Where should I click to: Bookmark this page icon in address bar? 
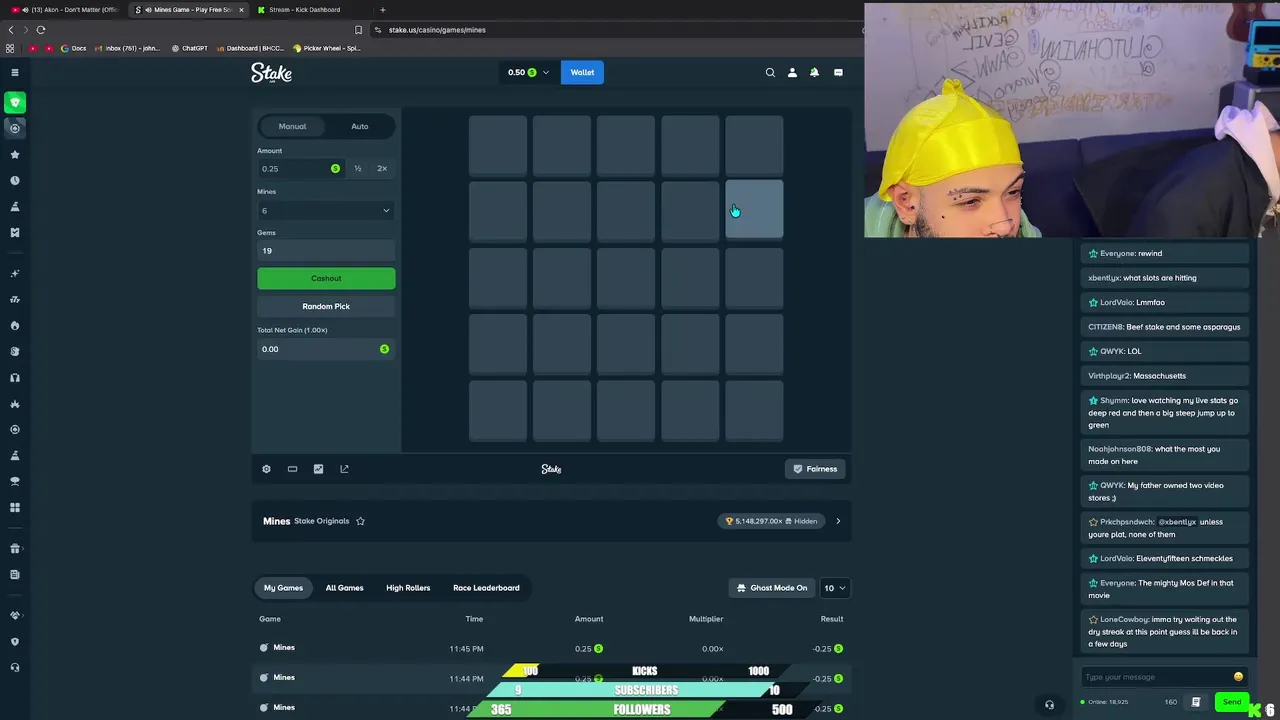pyautogui.click(x=358, y=30)
